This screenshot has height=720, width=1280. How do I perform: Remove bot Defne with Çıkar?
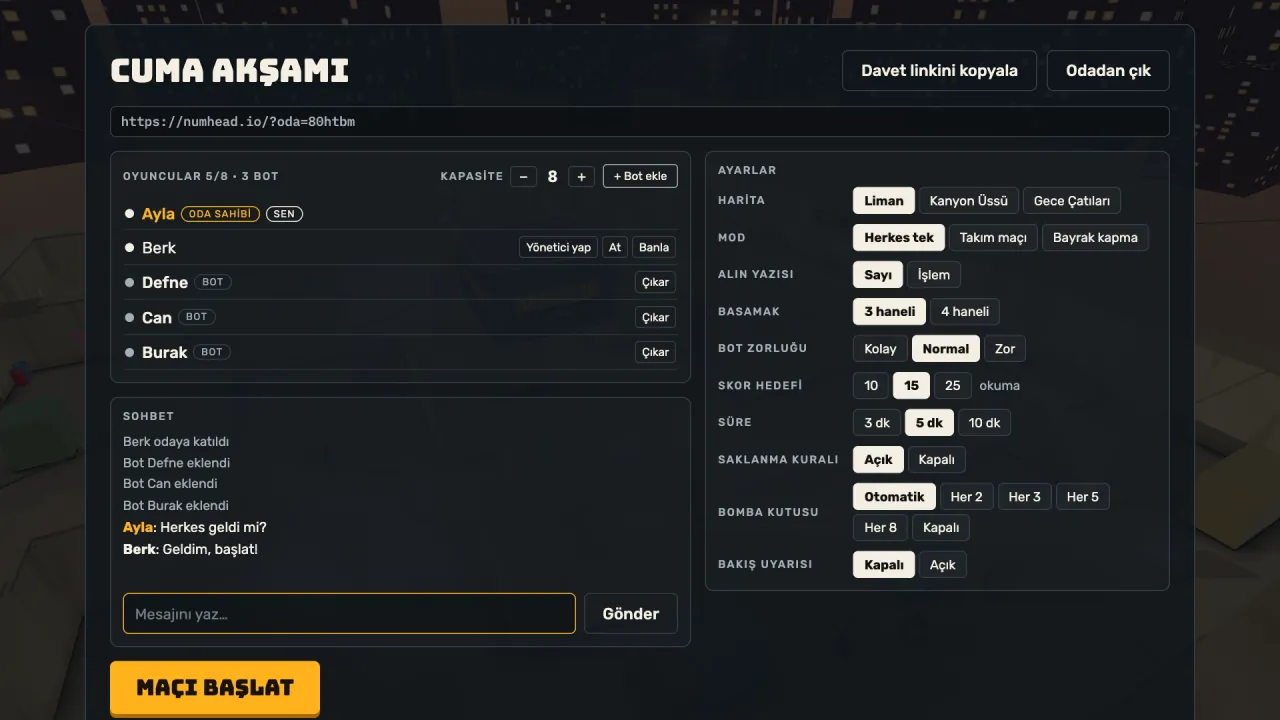click(655, 282)
